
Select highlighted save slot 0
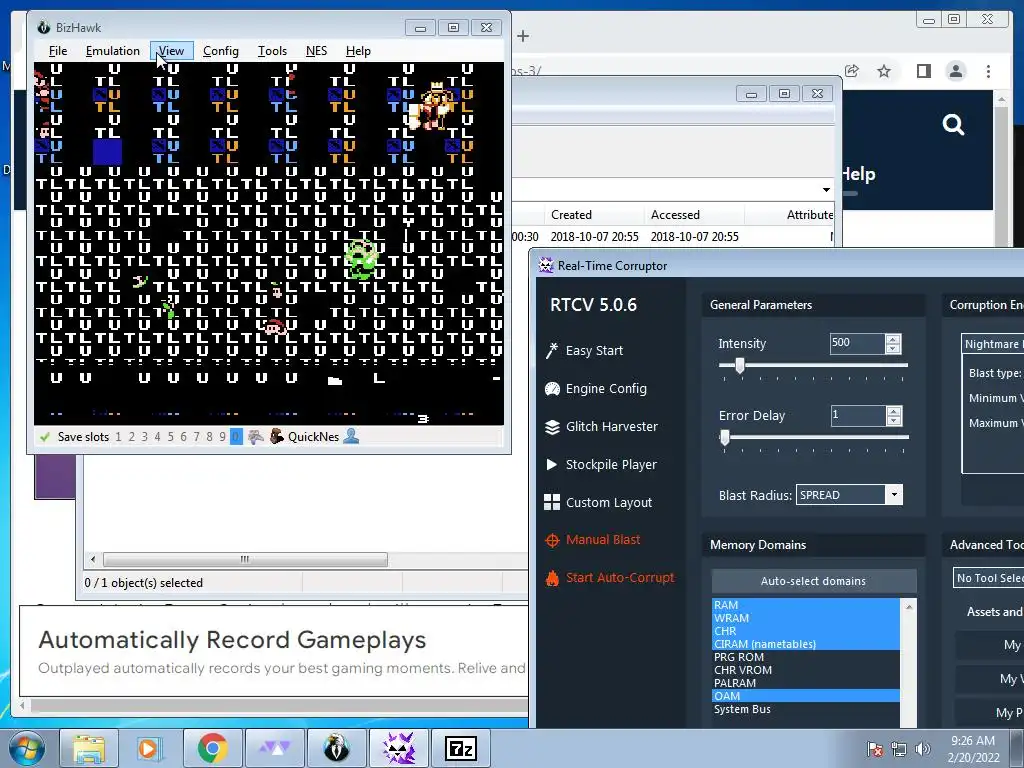[x=236, y=437]
